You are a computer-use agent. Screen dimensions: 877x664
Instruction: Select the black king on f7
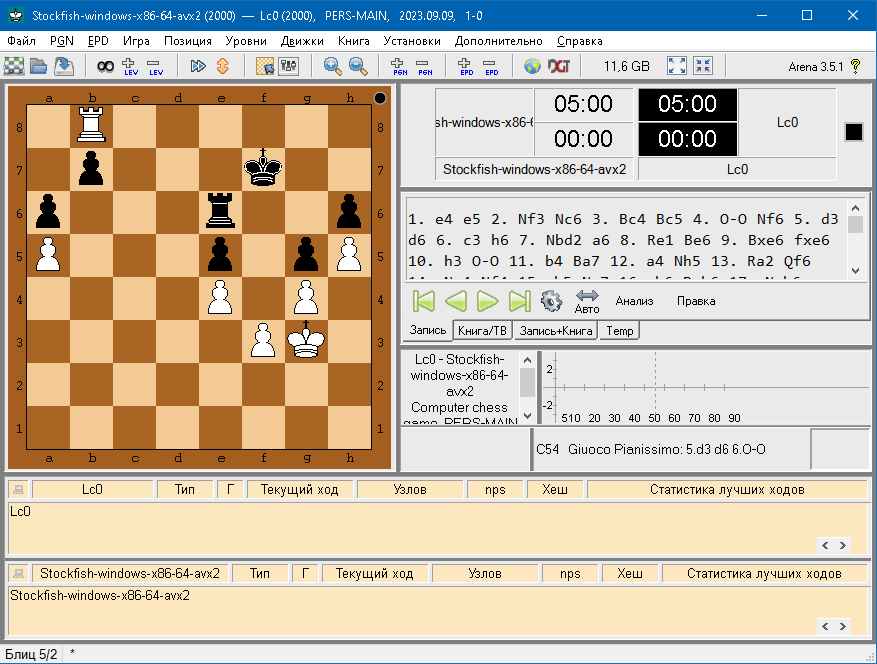(263, 168)
